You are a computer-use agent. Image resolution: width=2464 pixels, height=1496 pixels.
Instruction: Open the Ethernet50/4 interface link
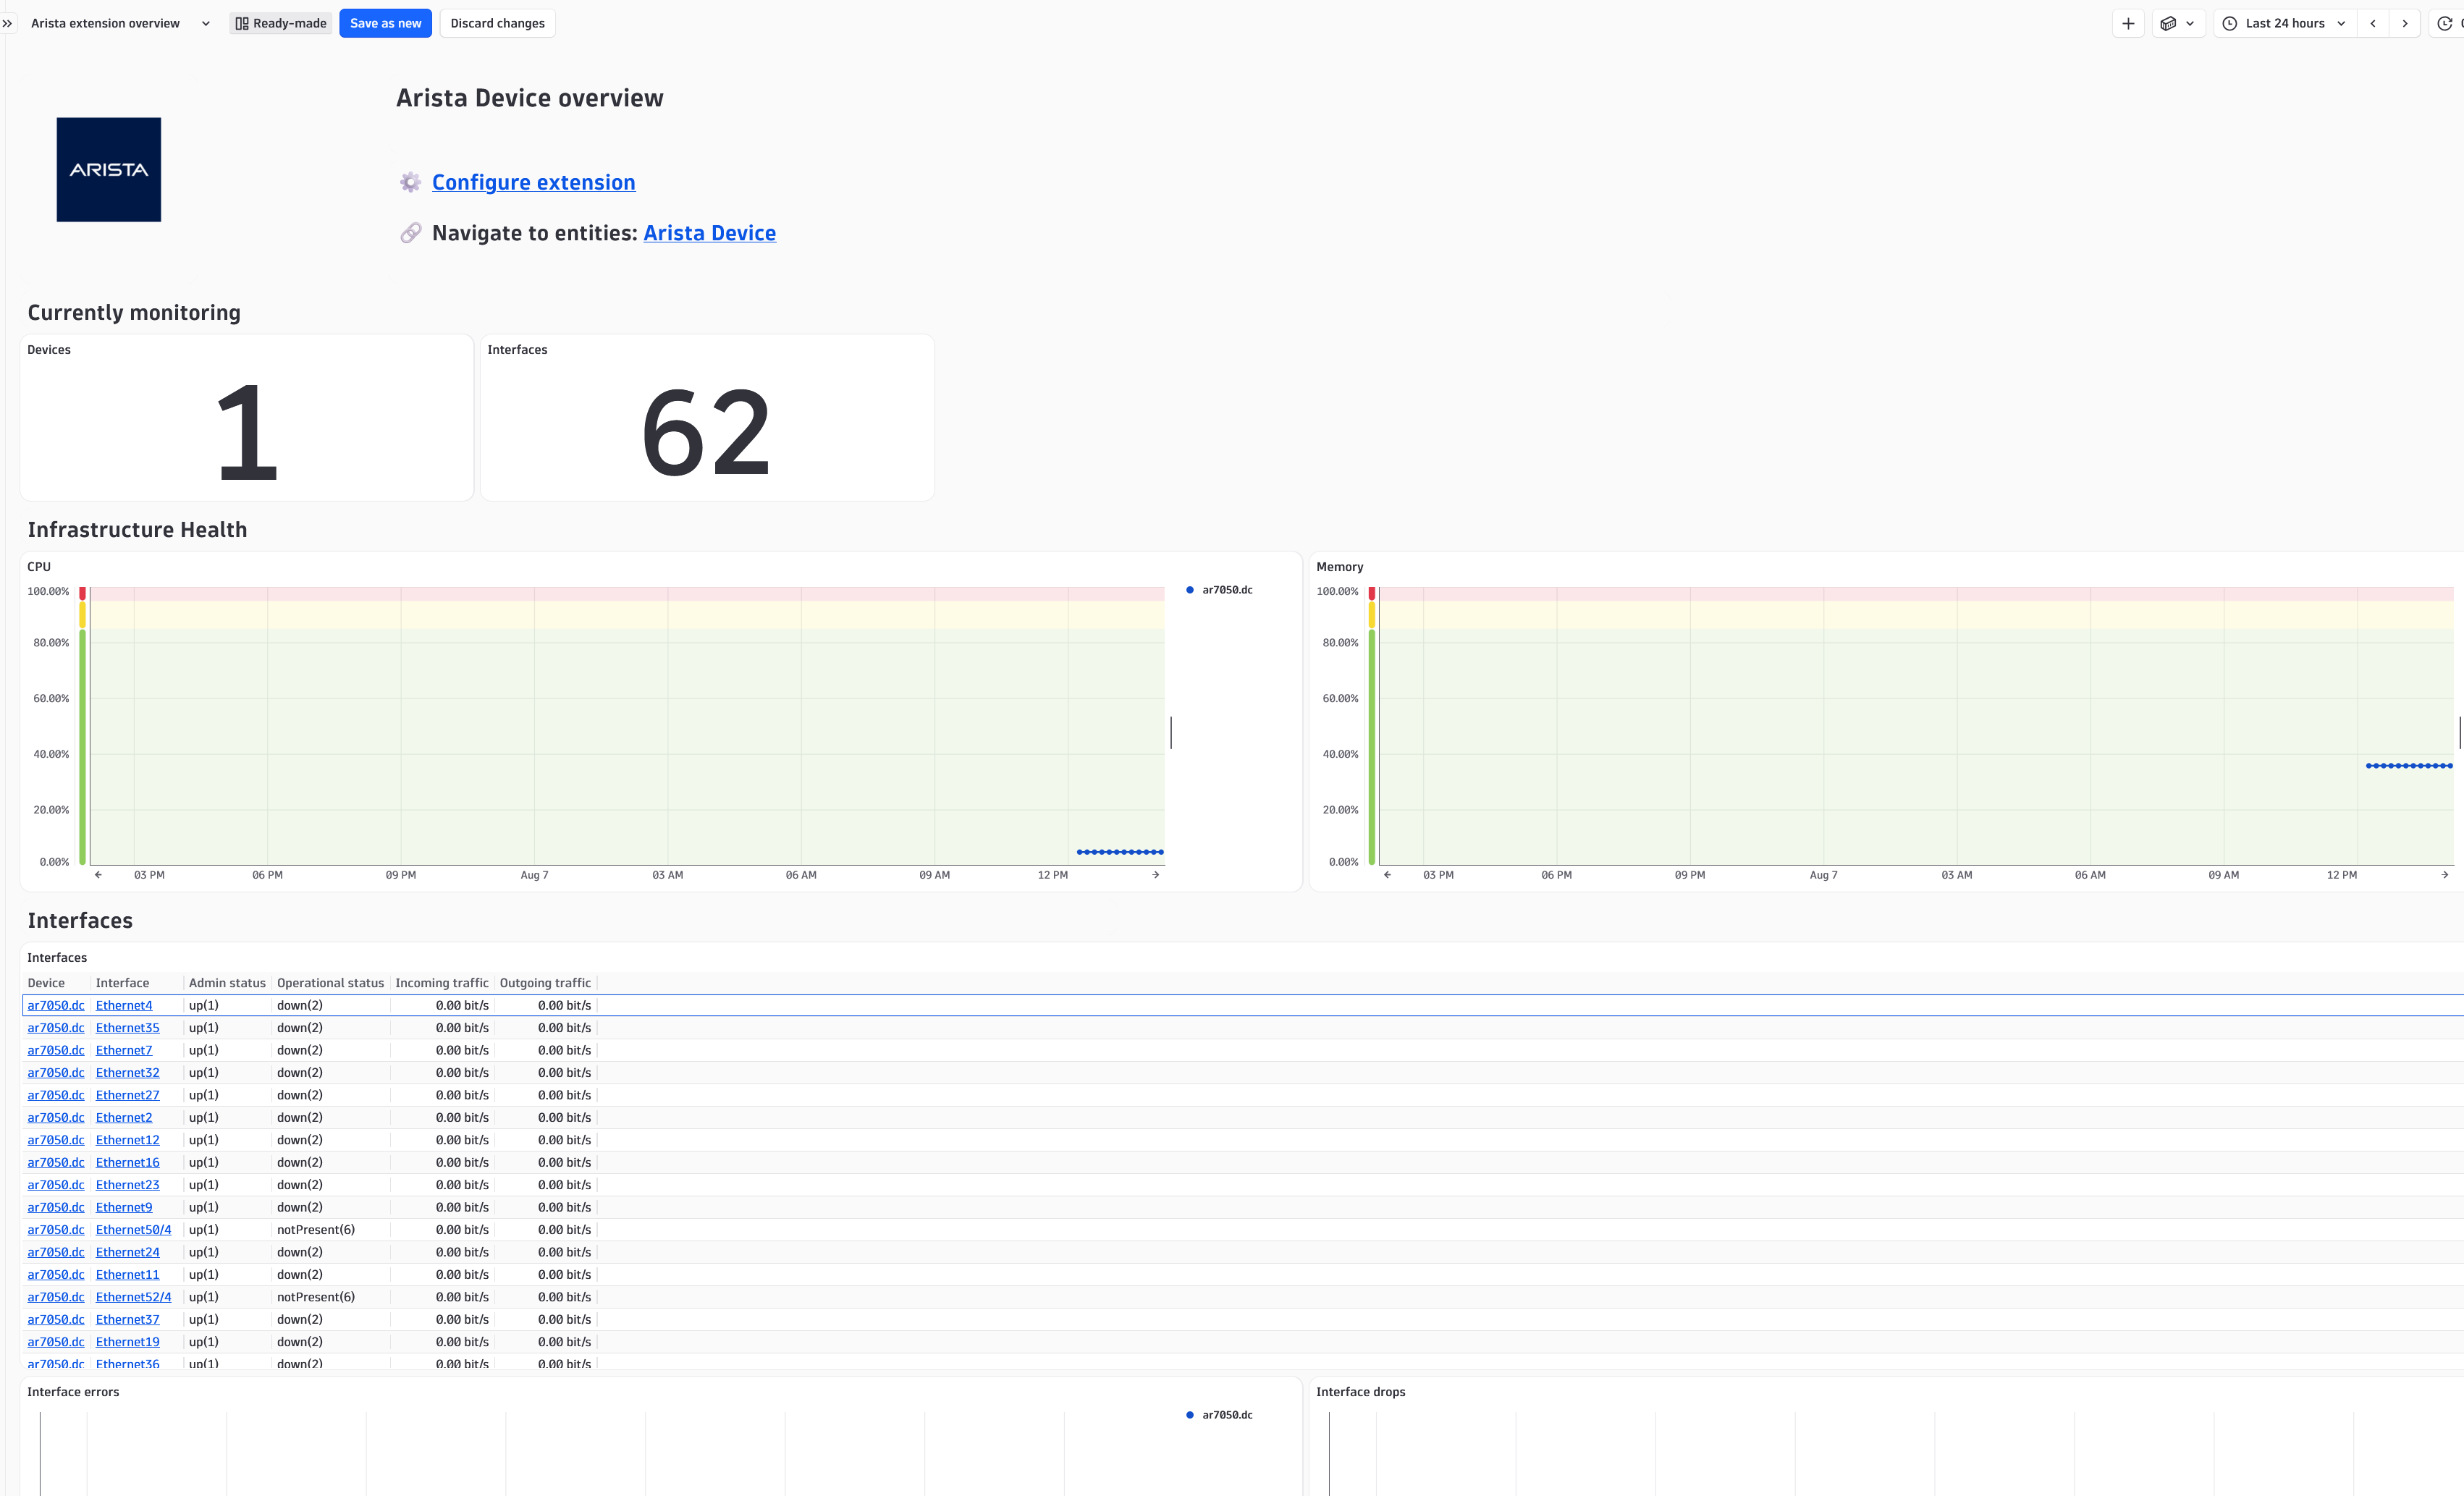pyautogui.click(x=133, y=1230)
